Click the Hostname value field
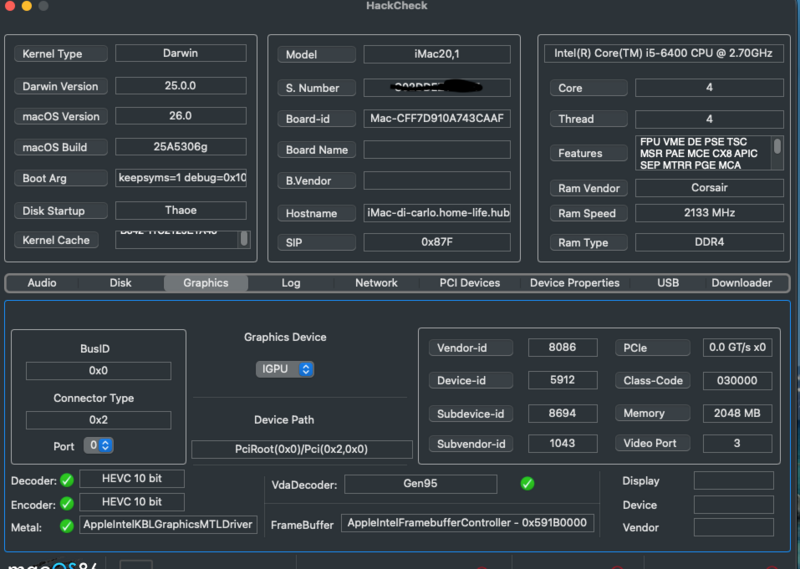 (x=437, y=213)
